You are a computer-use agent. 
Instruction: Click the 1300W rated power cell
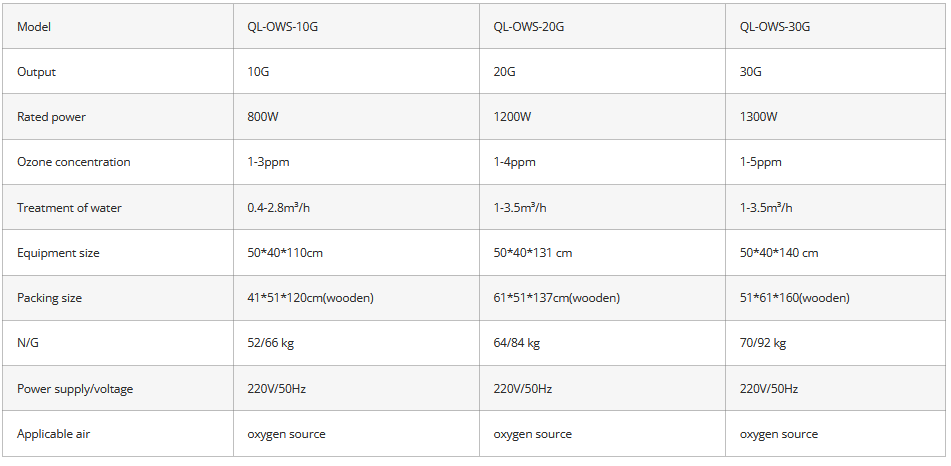pos(758,117)
